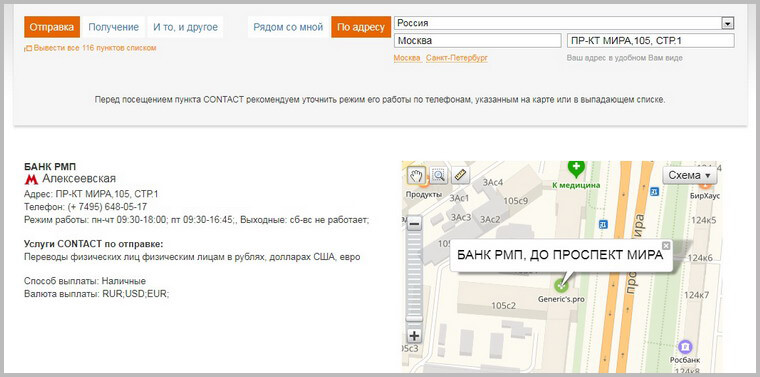Click building label 124к7 on map
Viewport: 760px width, 377px height.
697,295
